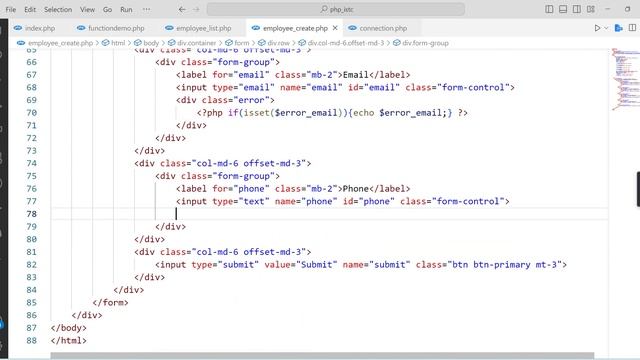Click line number 82 in the gutter
Viewport: 640px width, 360px height.
click(31, 264)
